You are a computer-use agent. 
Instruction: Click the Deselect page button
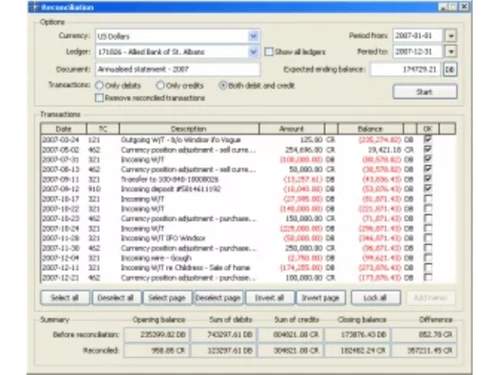218,298
